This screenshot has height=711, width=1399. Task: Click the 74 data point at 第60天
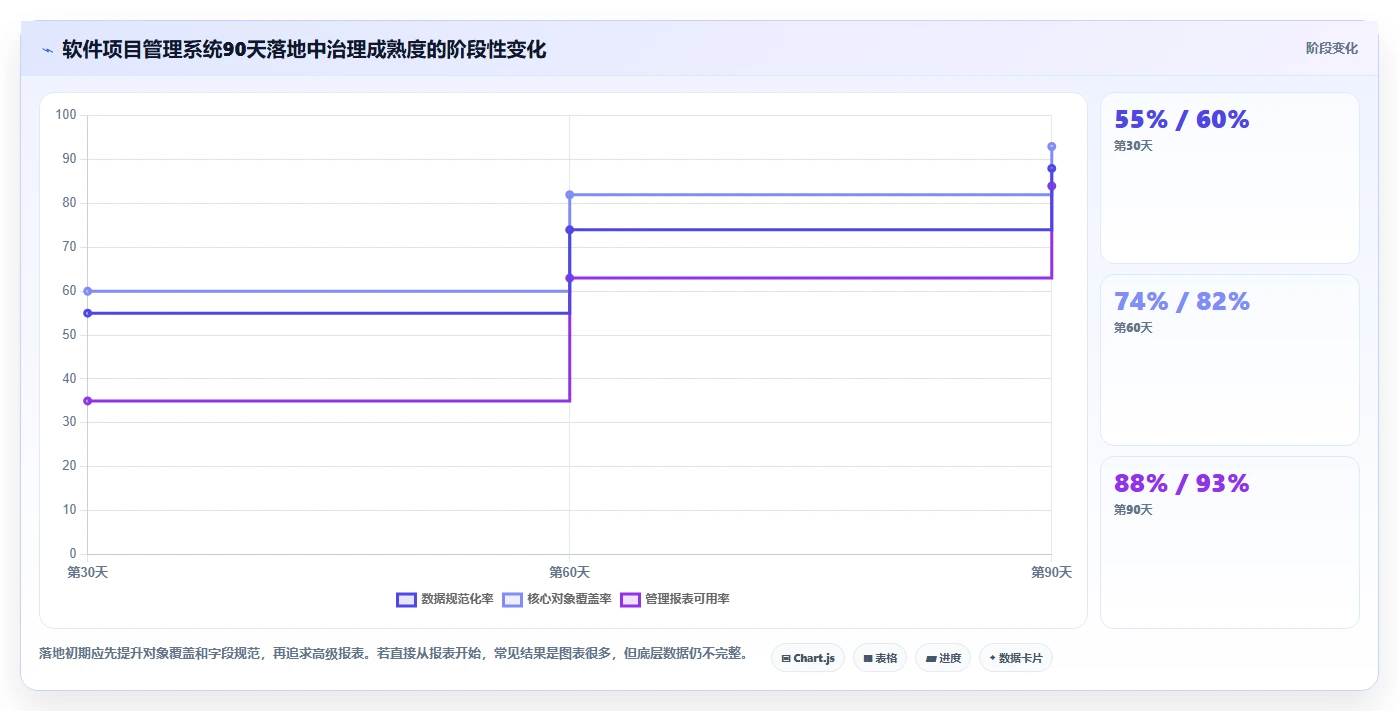coord(569,230)
